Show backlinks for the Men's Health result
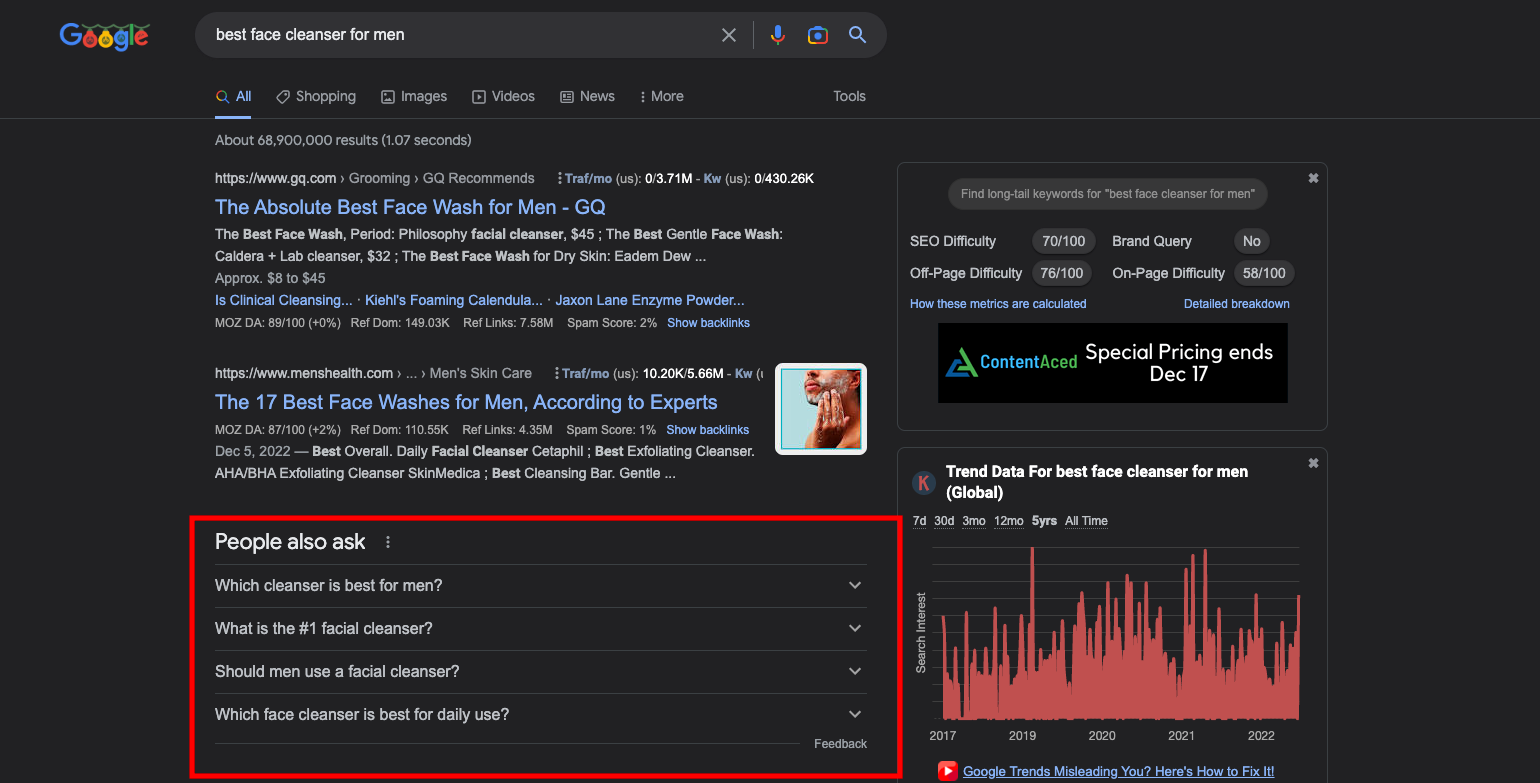 point(708,430)
